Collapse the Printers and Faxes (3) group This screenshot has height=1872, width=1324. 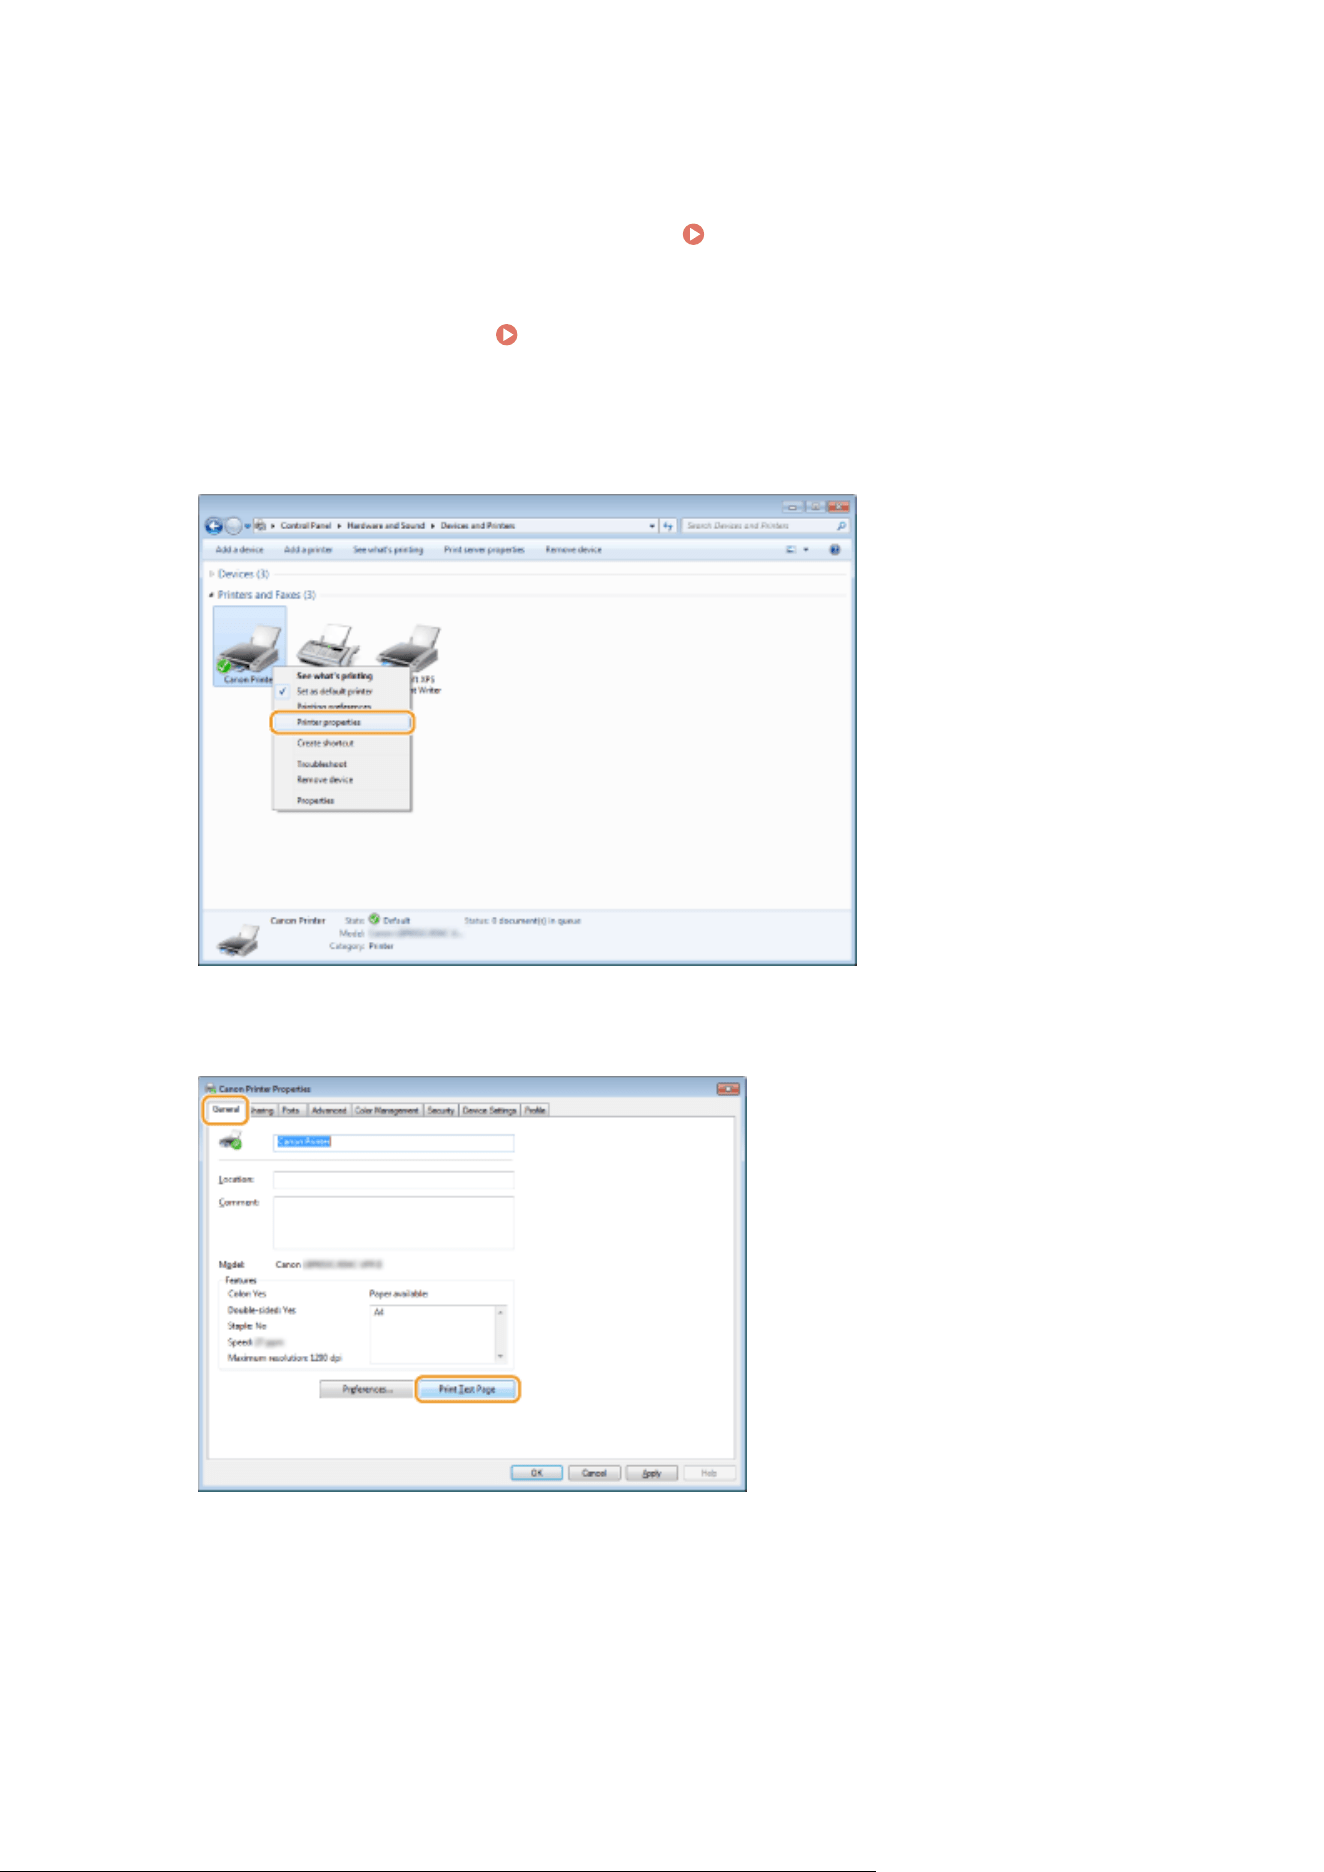pyautogui.click(x=212, y=595)
